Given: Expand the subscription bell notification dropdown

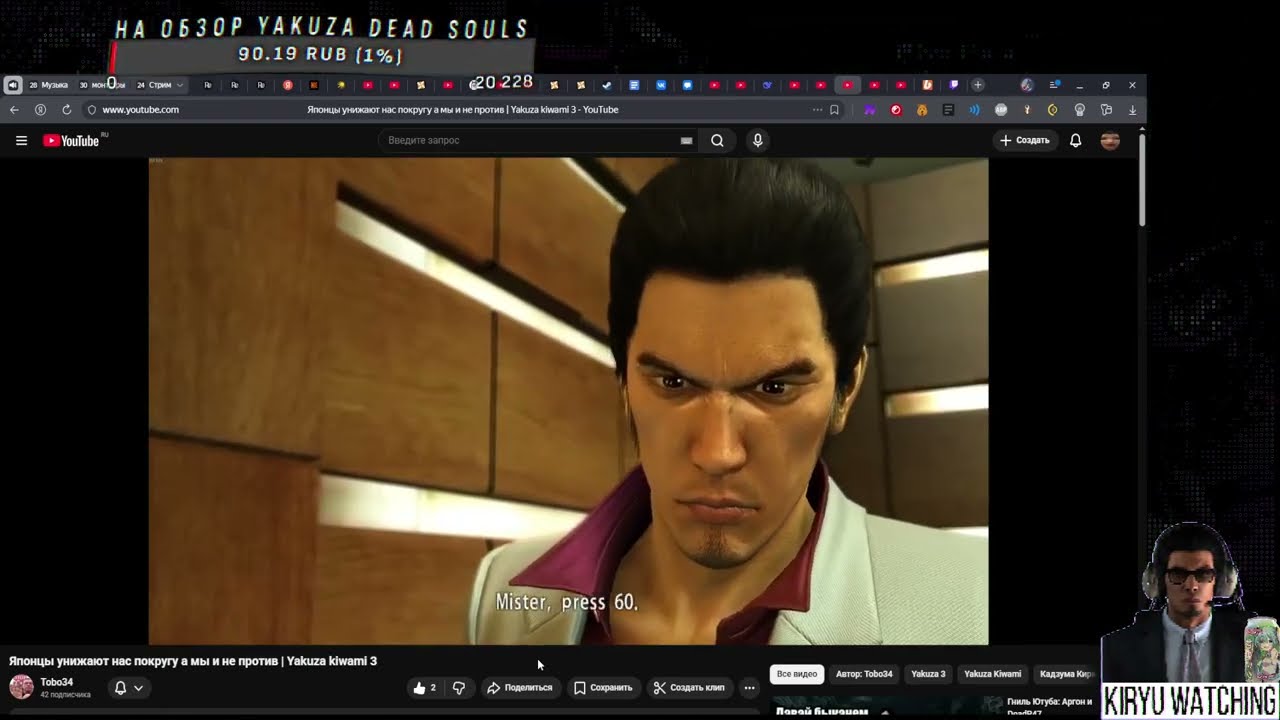Looking at the screenshot, I should 129,688.
